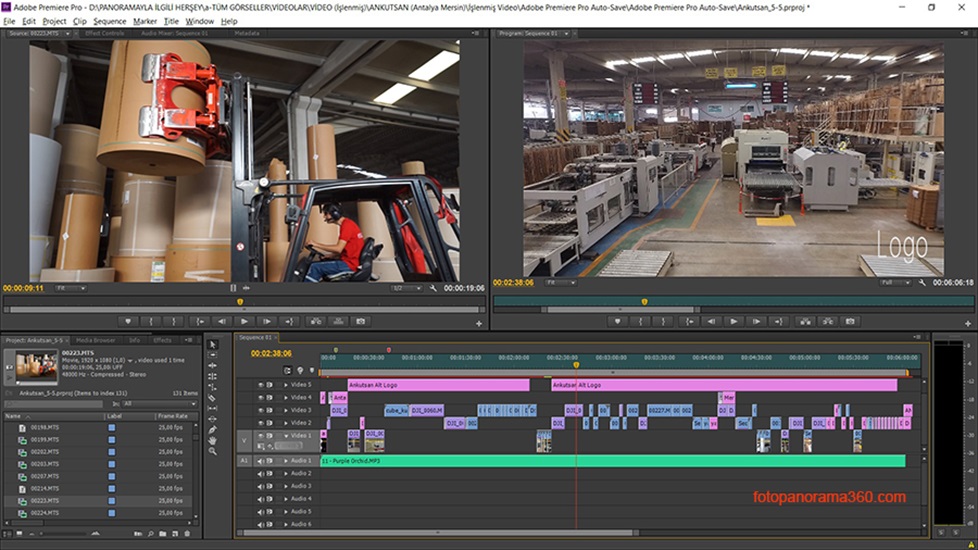The height and width of the screenshot is (550, 978).
Task: Select the Pen tool
Action: pos(213,429)
